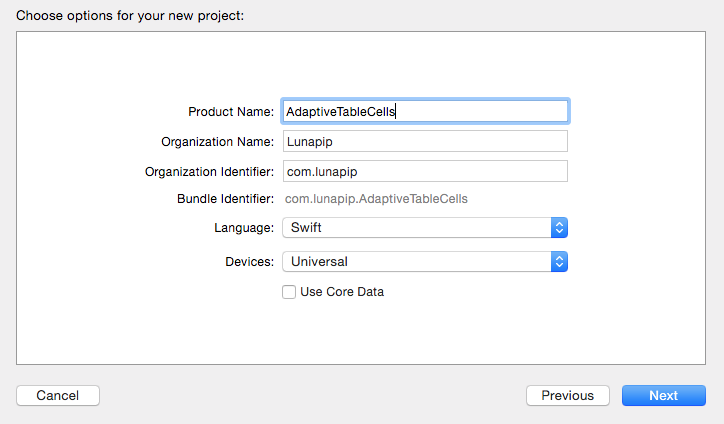Cancel the new project dialog
This screenshot has height=424, width=724.
pos(58,395)
